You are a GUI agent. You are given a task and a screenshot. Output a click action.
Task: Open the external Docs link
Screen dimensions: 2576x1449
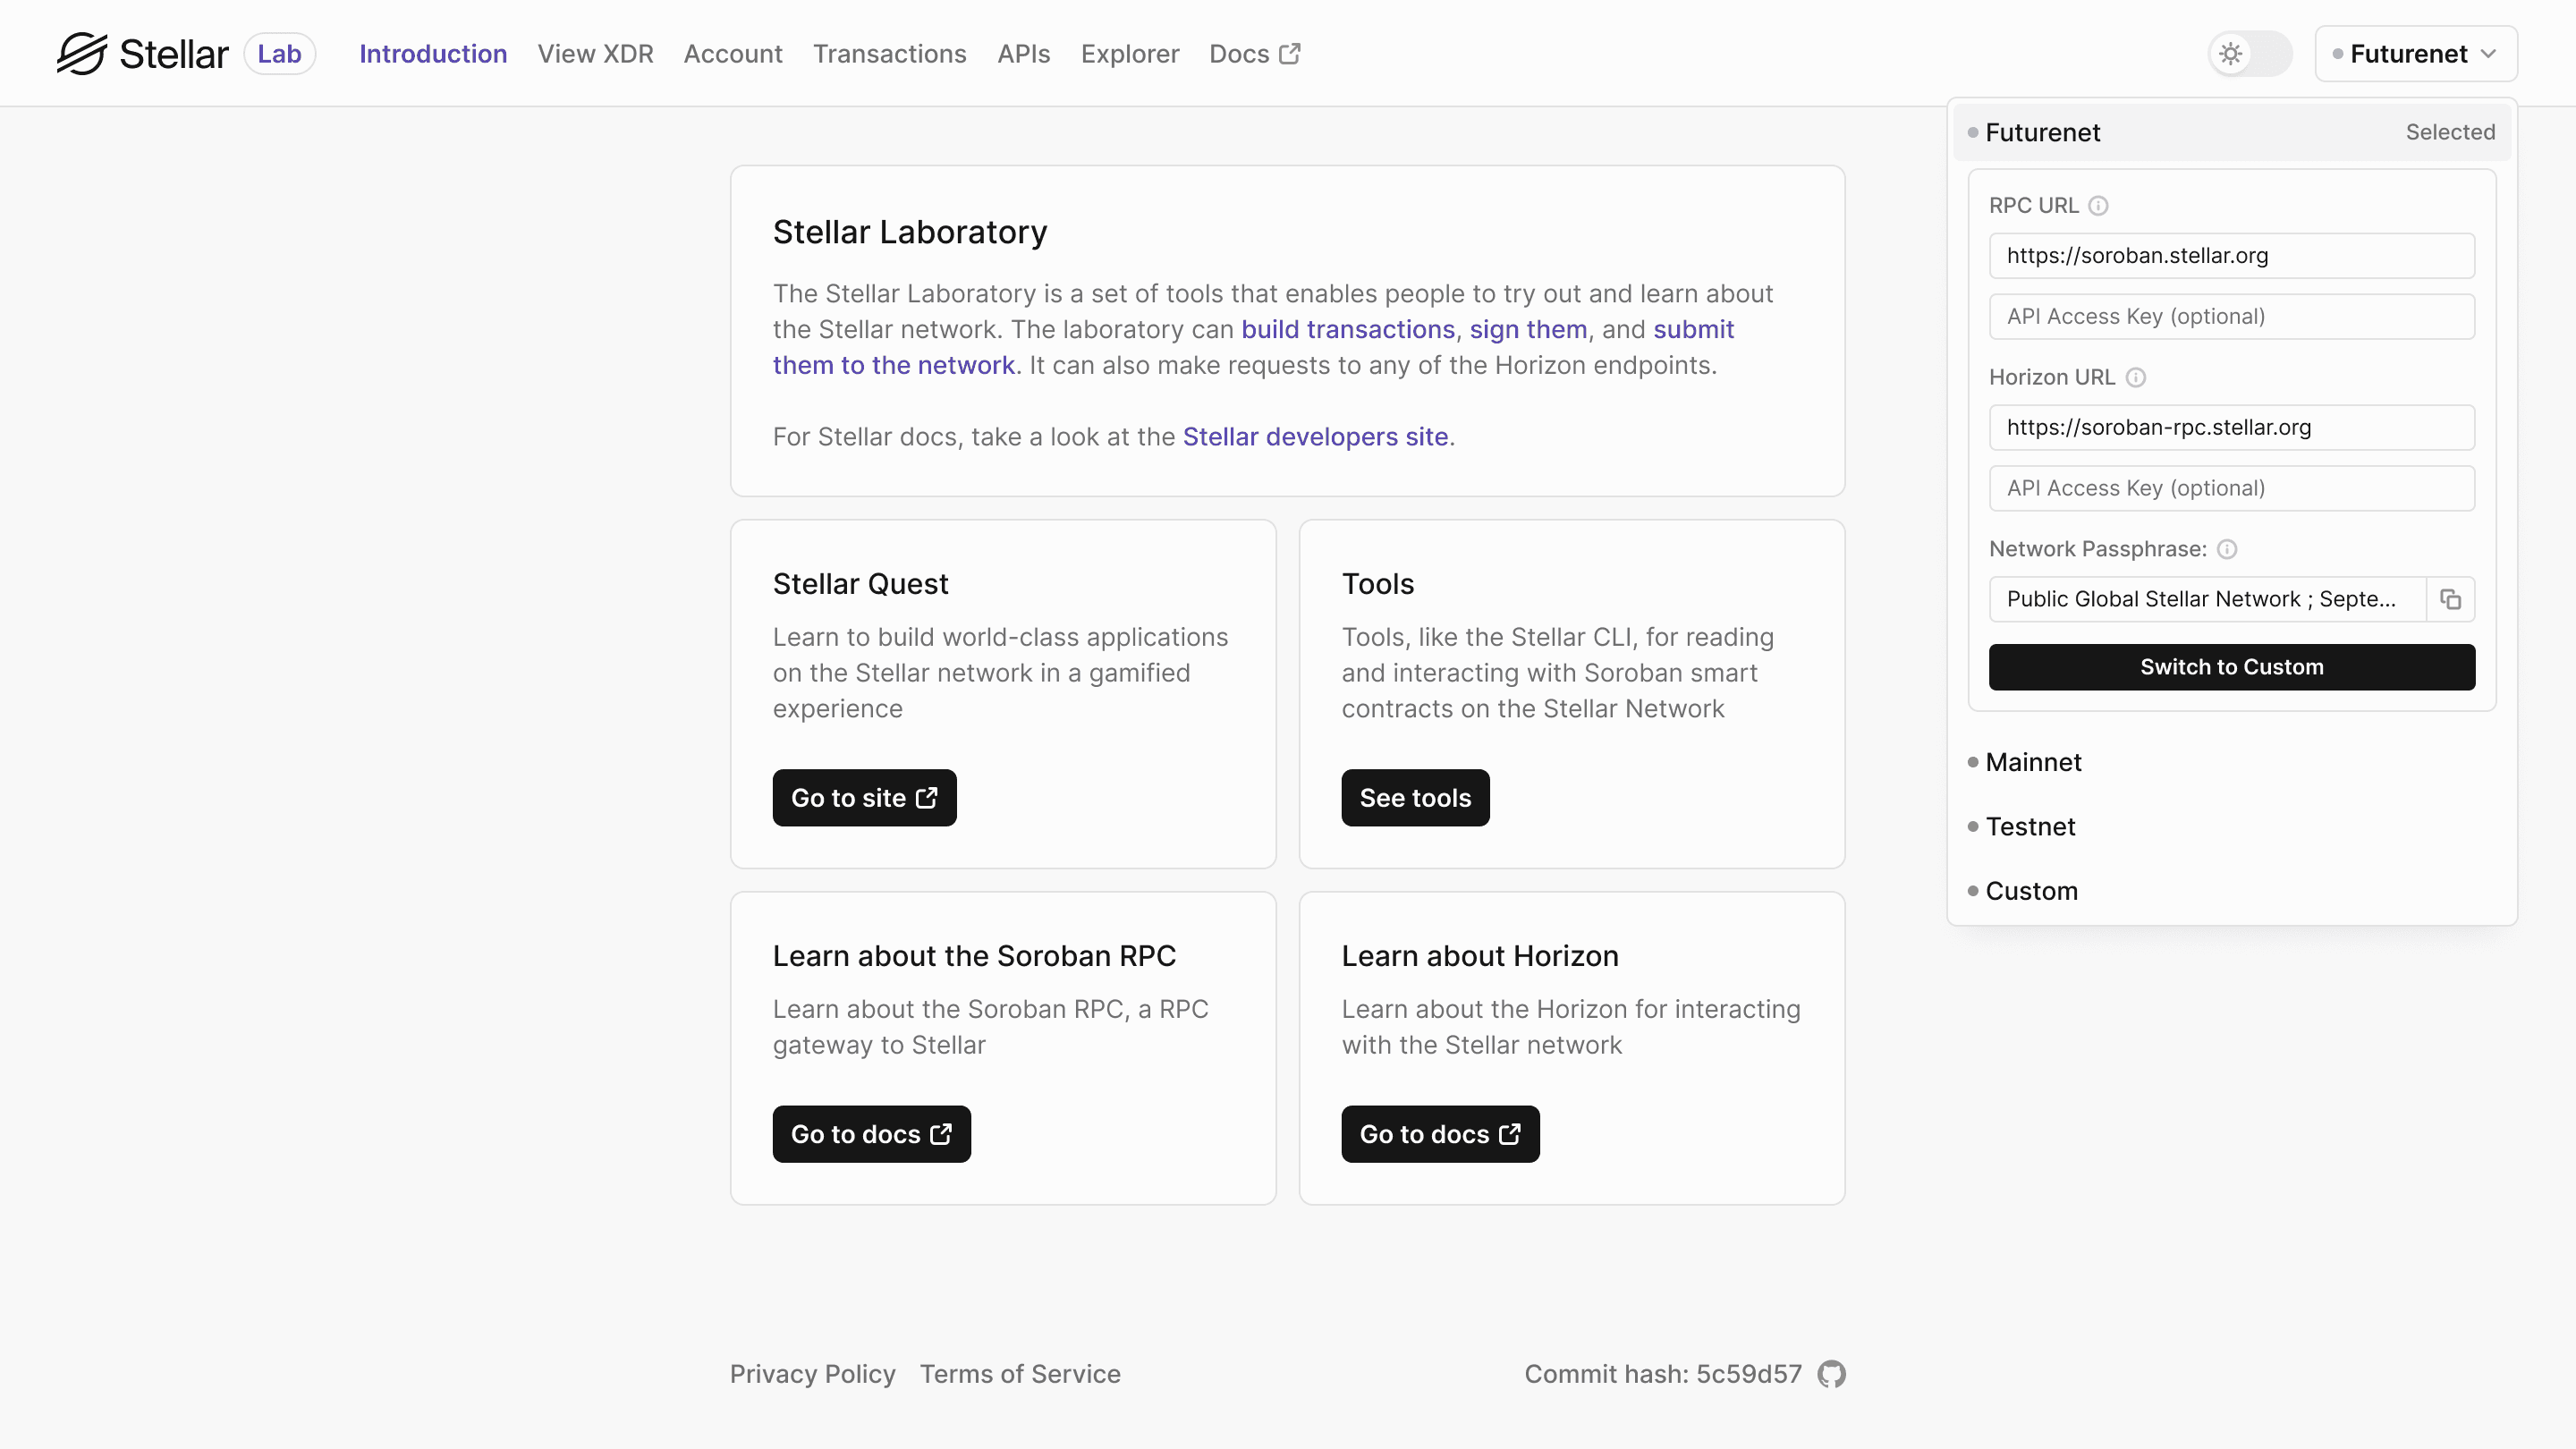click(1255, 54)
